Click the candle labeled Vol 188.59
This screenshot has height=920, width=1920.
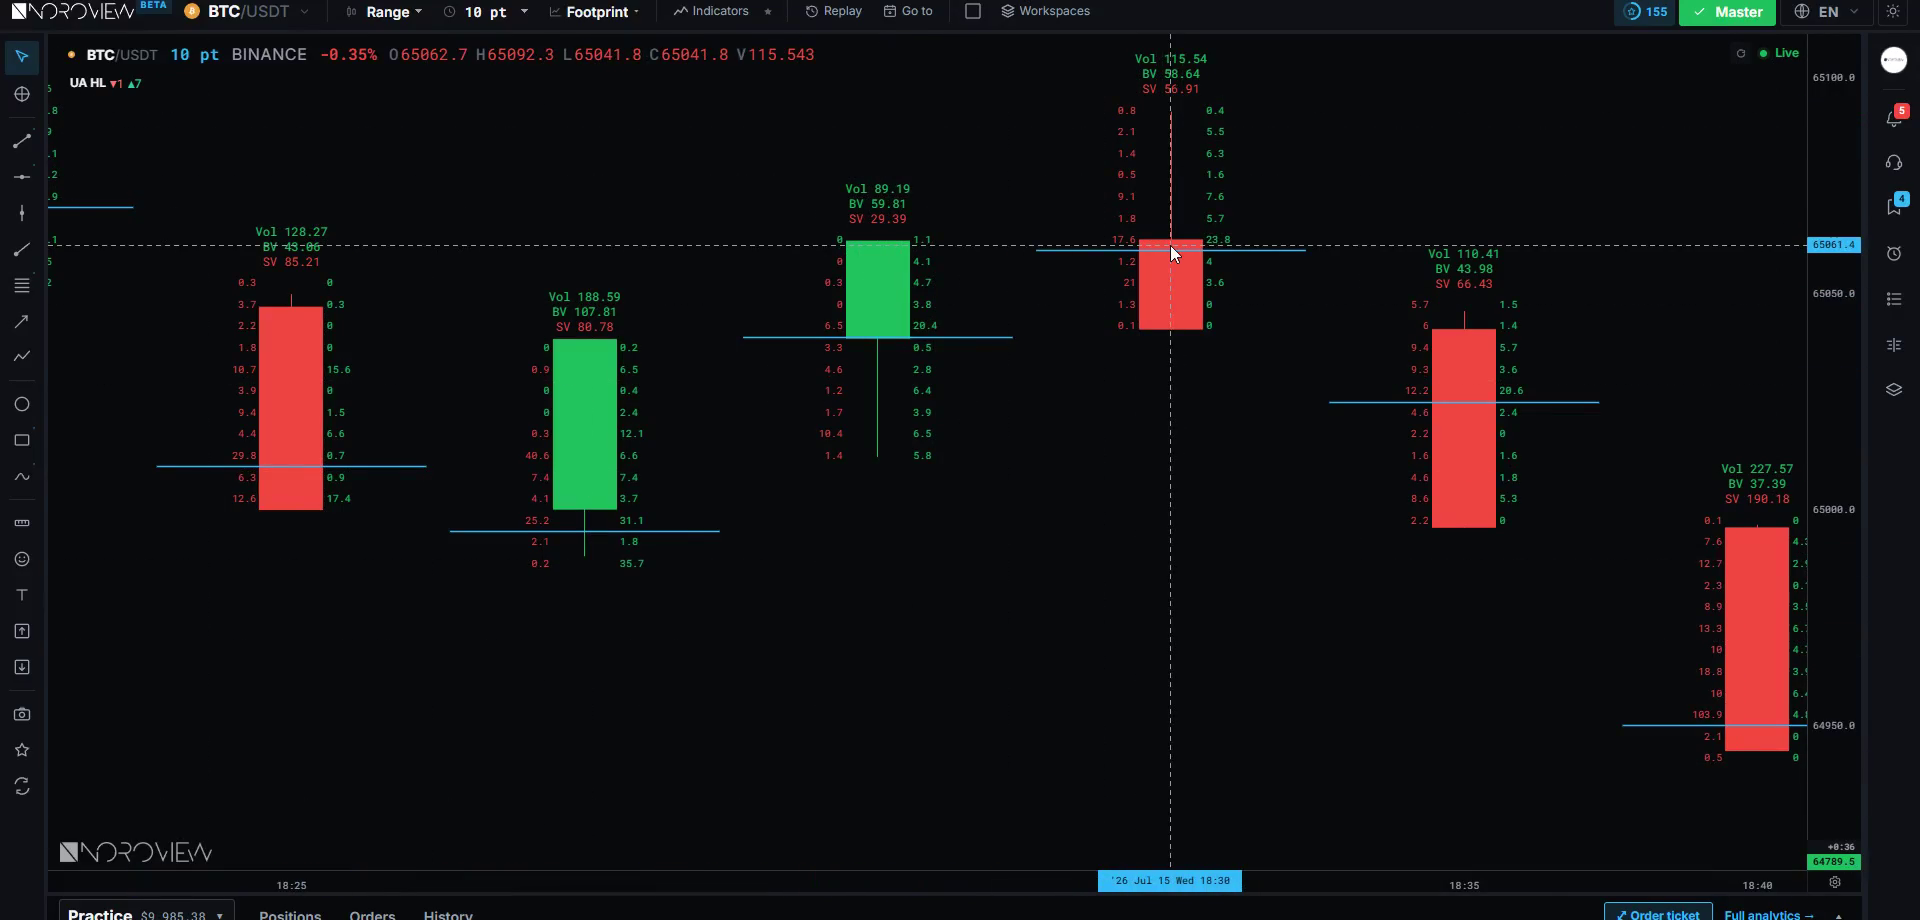585,424
